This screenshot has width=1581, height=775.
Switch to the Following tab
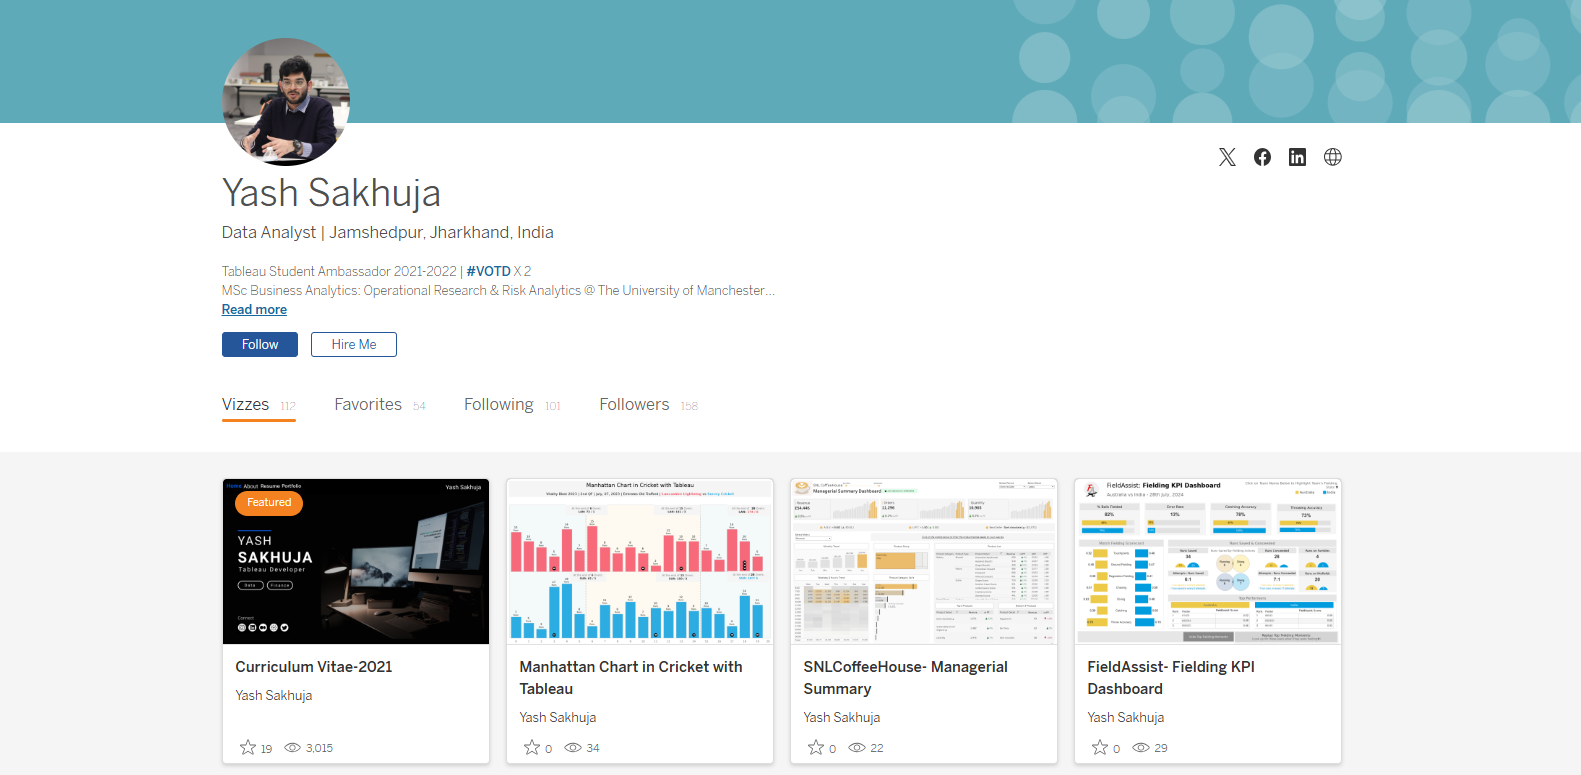click(499, 405)
